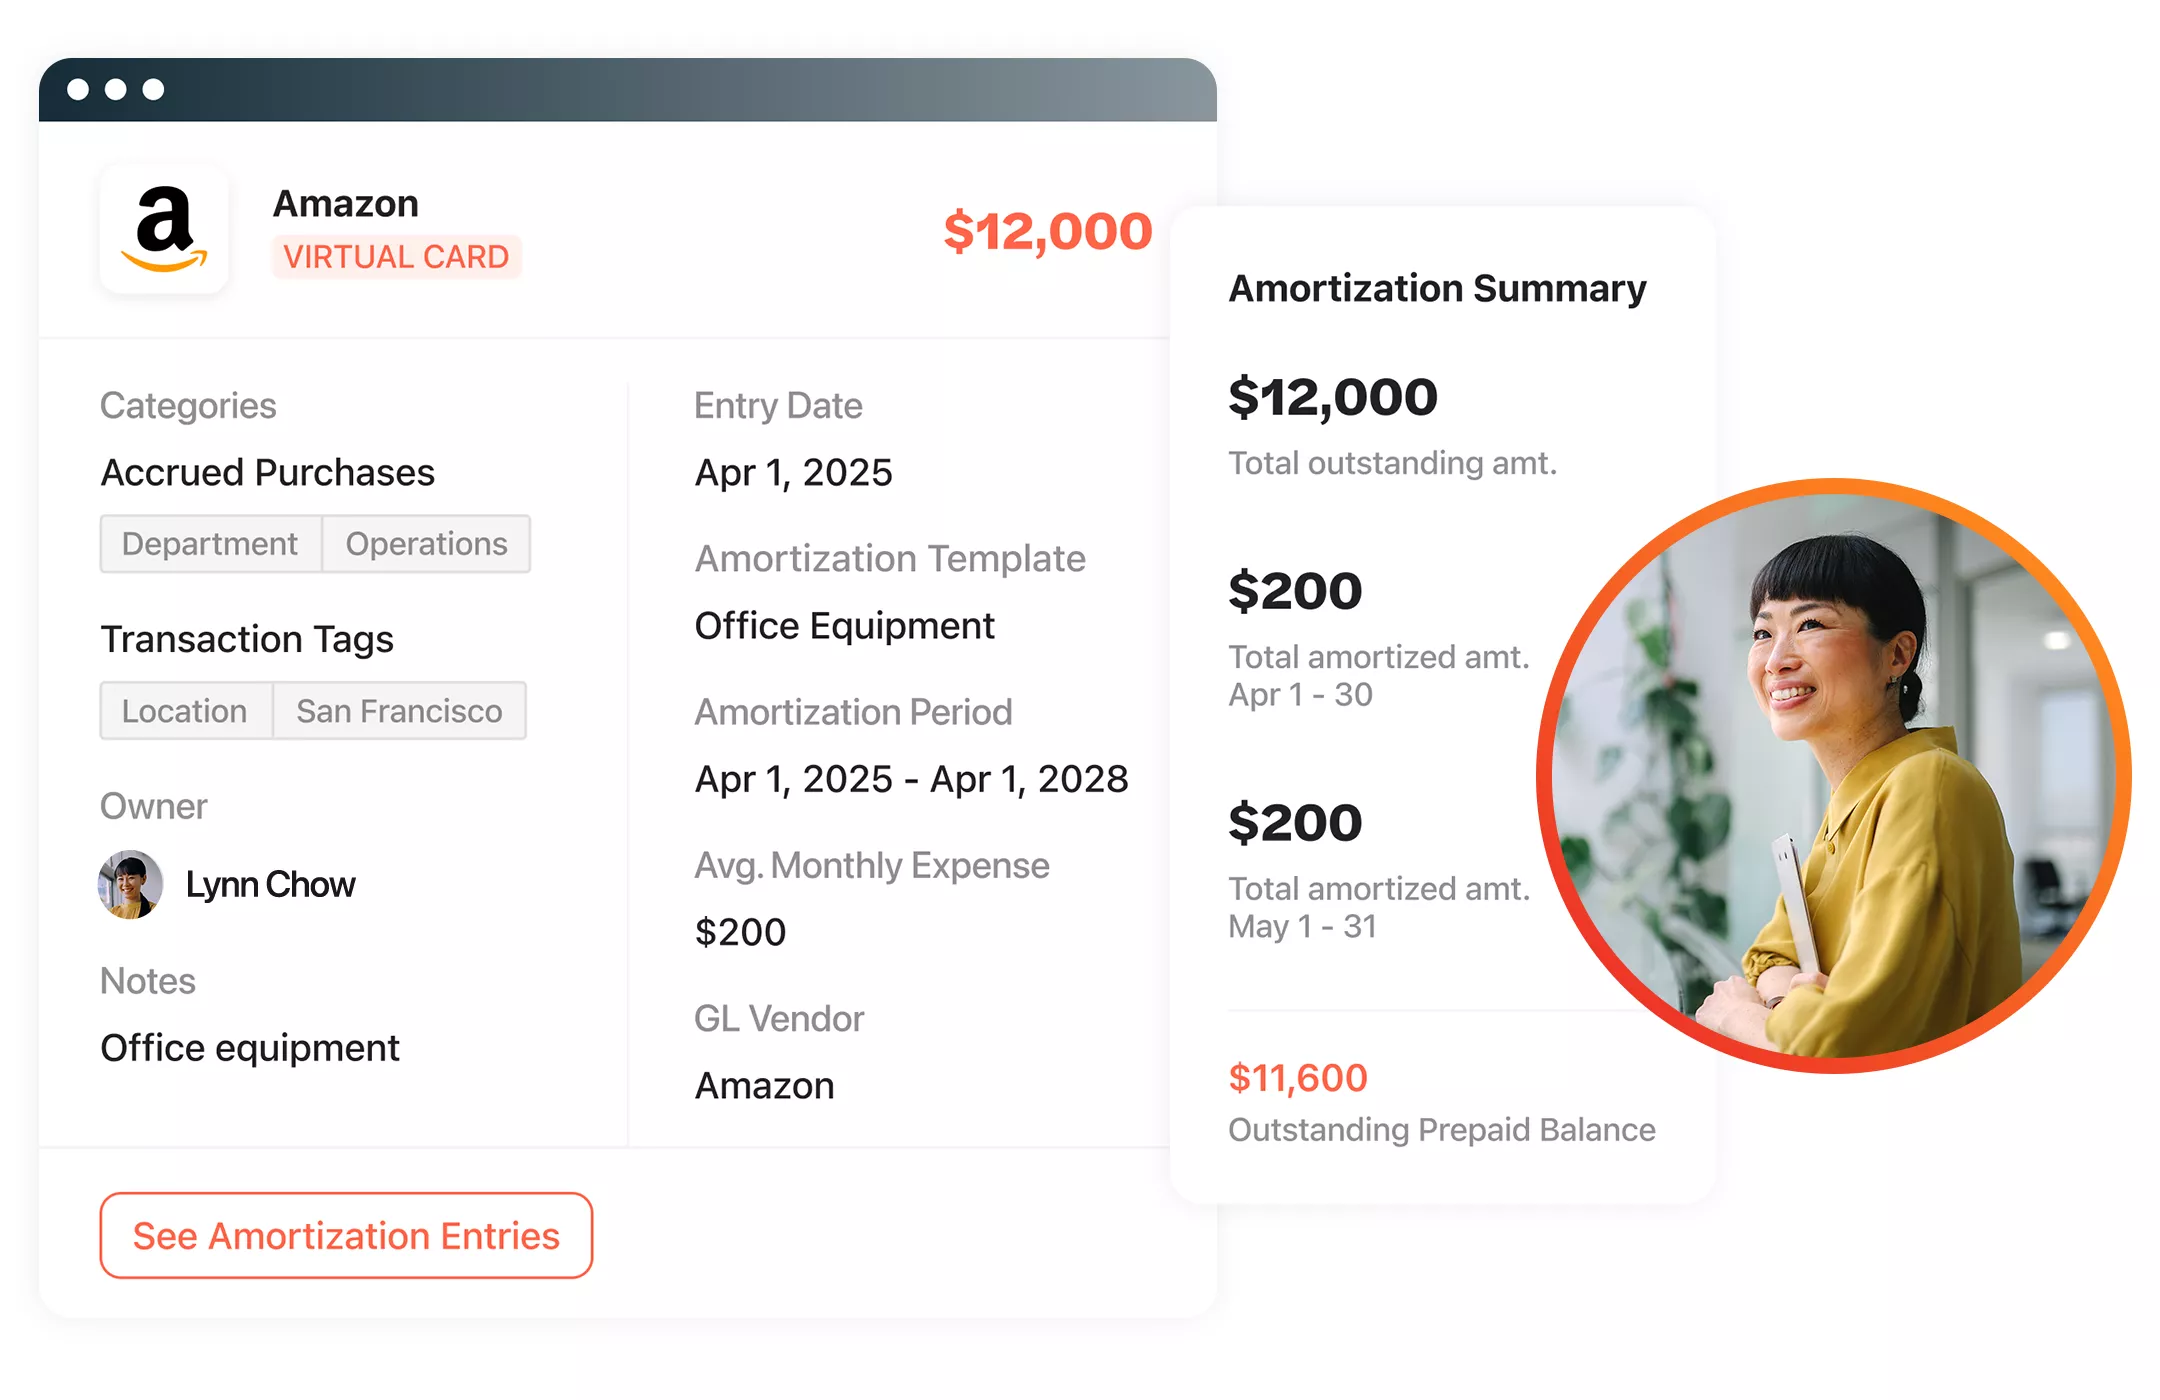Open the See Amortization Entries button
Viewport: 2160px width, 1400px height.
[x=346, y=1236]
